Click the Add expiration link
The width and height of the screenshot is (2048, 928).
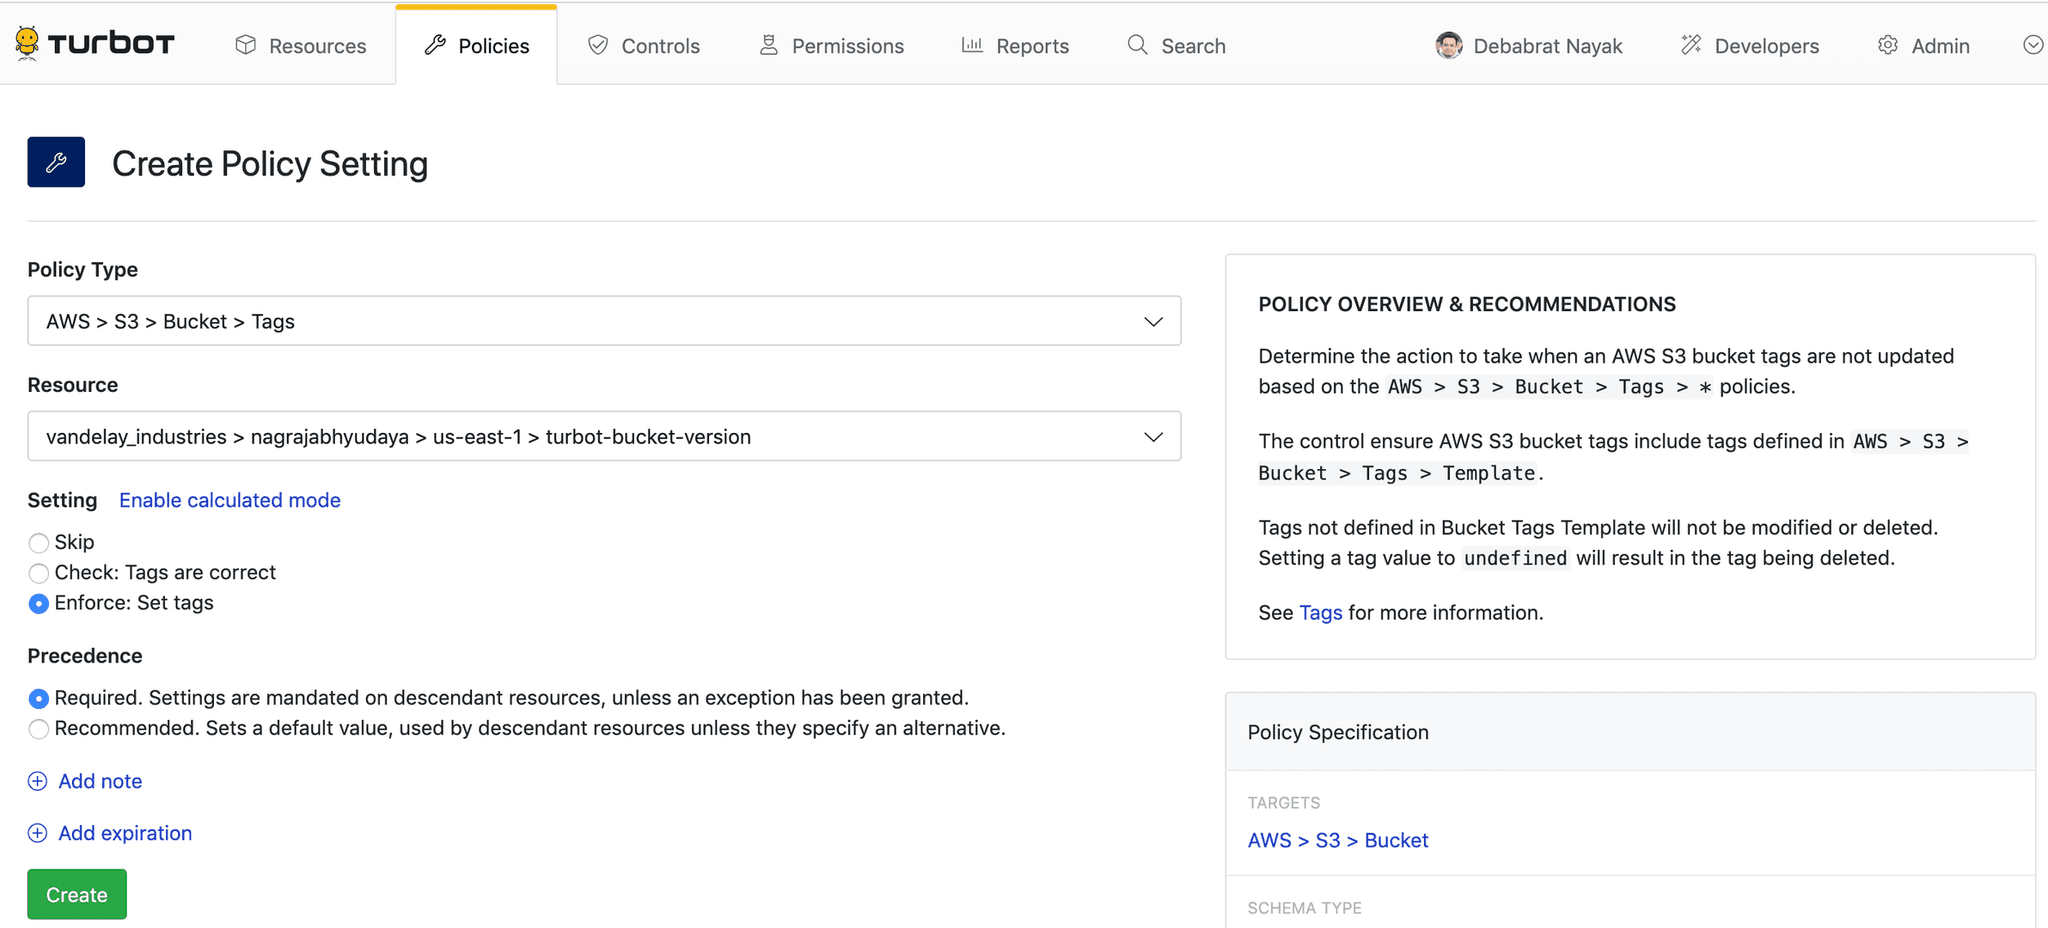click(x=125, y=833)
